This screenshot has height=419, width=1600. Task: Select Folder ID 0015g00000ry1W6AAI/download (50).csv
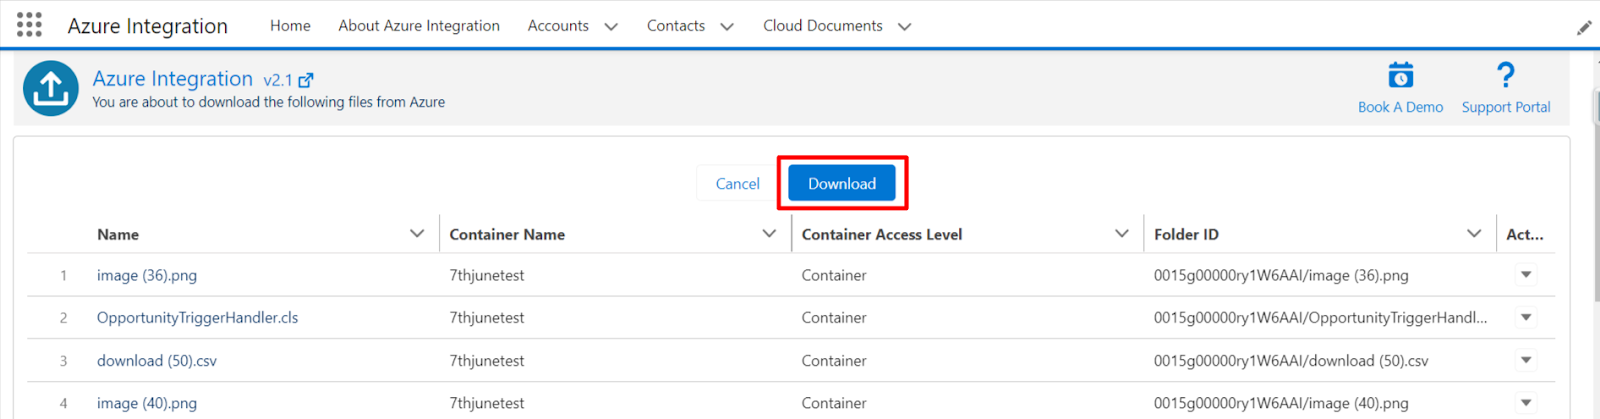1291,361
